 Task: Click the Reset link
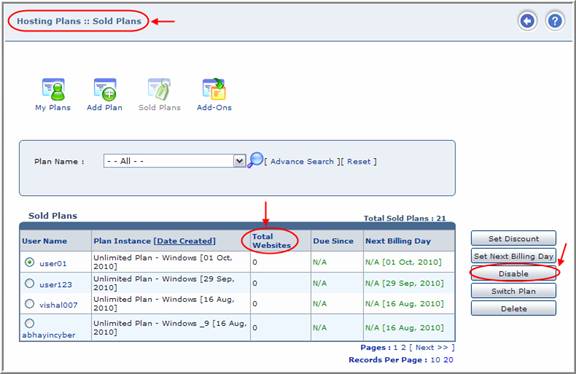pyautogui.click(x=359, y=162)
